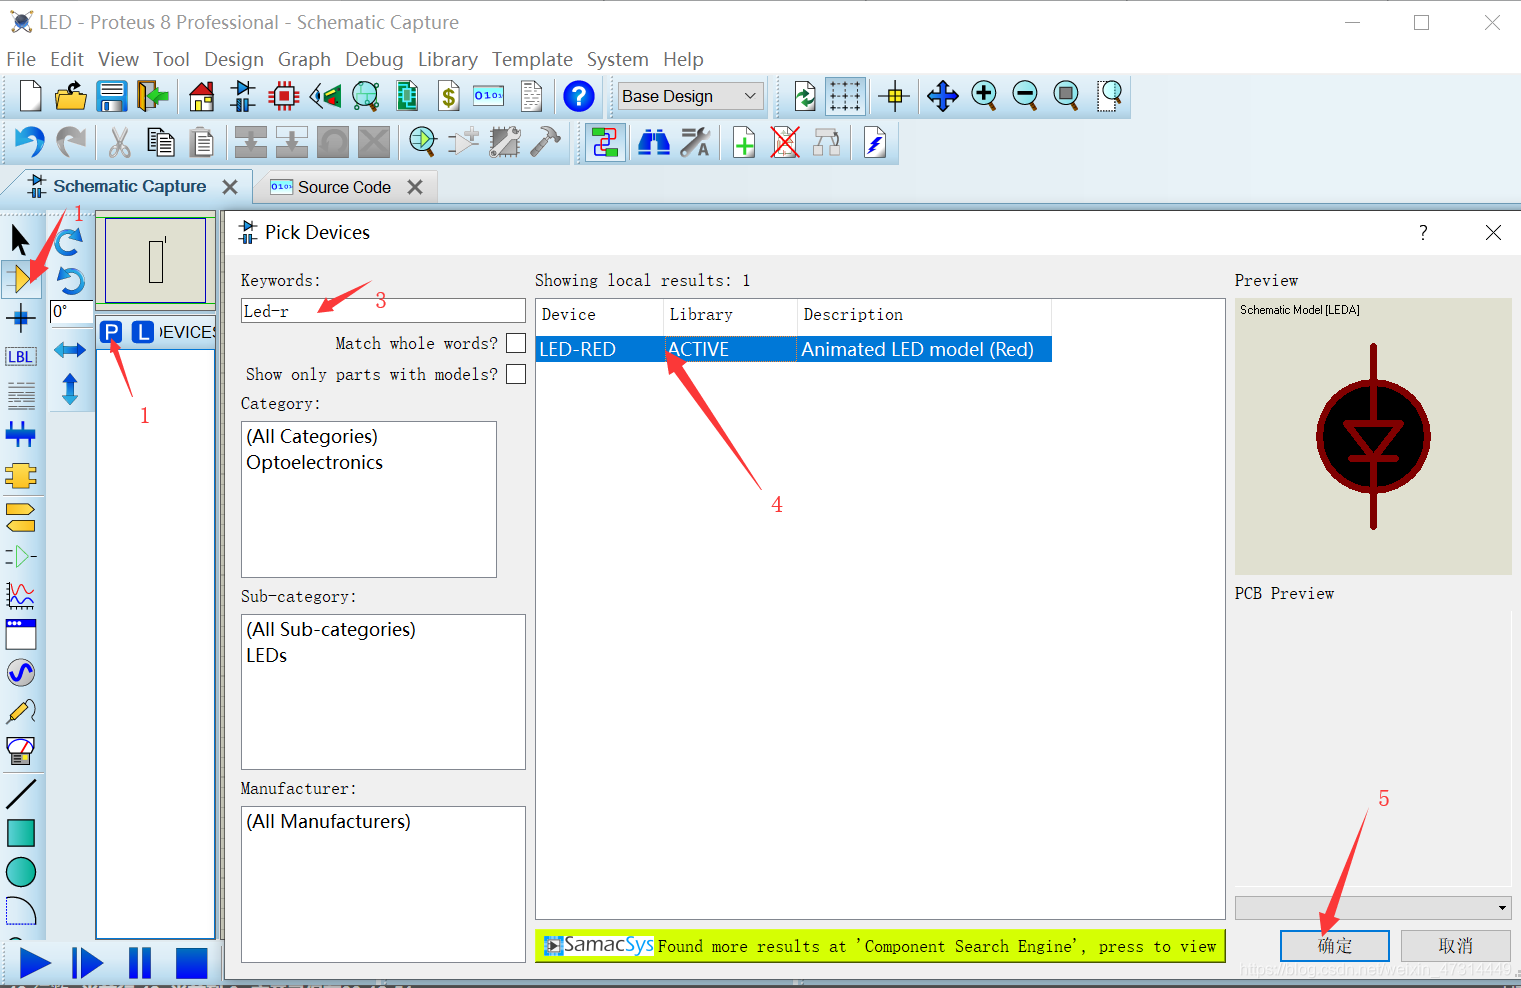1521x988 pixels.
Task: Click the P pick devices button
Action: click(111, 332)
